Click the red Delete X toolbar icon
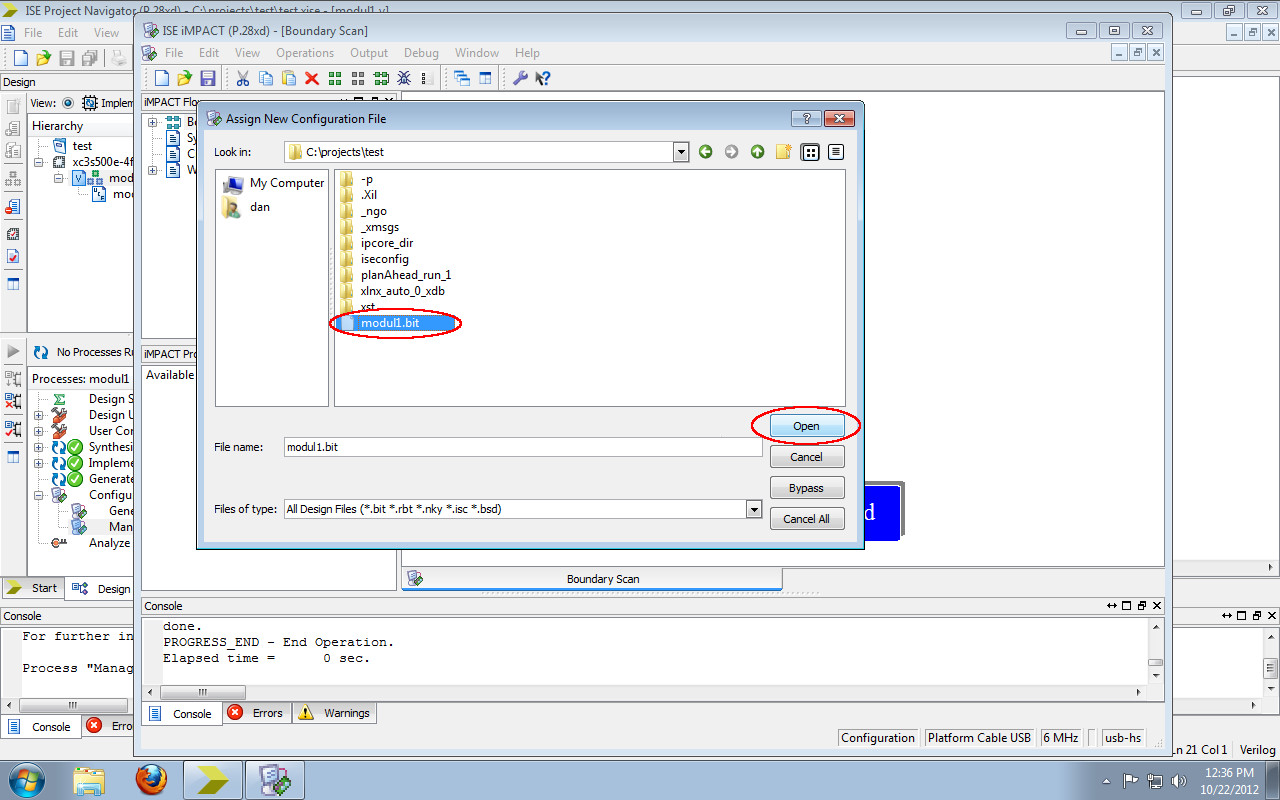The image size is (1280, 800). pyautogui.click(x=310, y=78)
